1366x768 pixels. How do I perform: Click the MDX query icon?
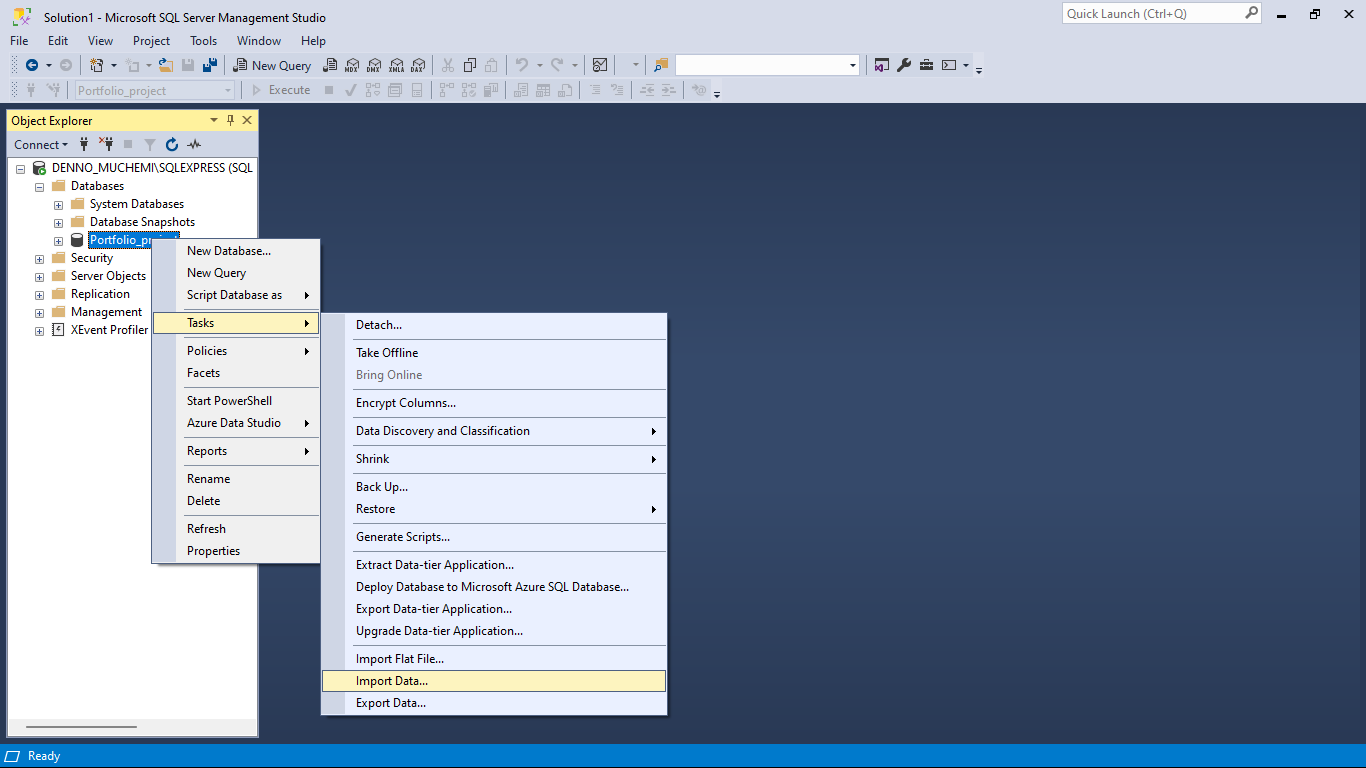(x=352, y=65)
